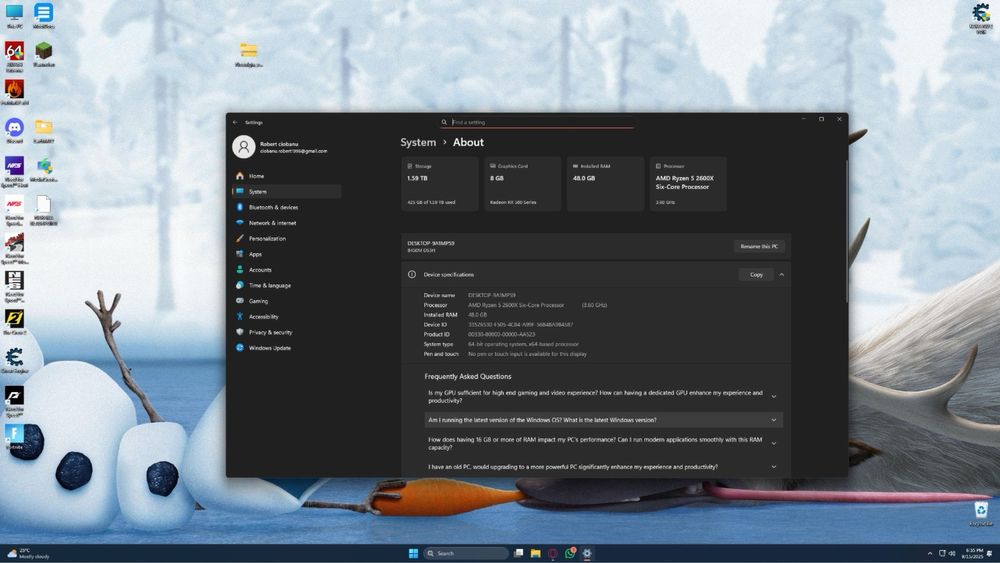This screenshot has width=1000, height=563.
Task: Focus the Find a setting search box
Action: (x=537, y=122)
